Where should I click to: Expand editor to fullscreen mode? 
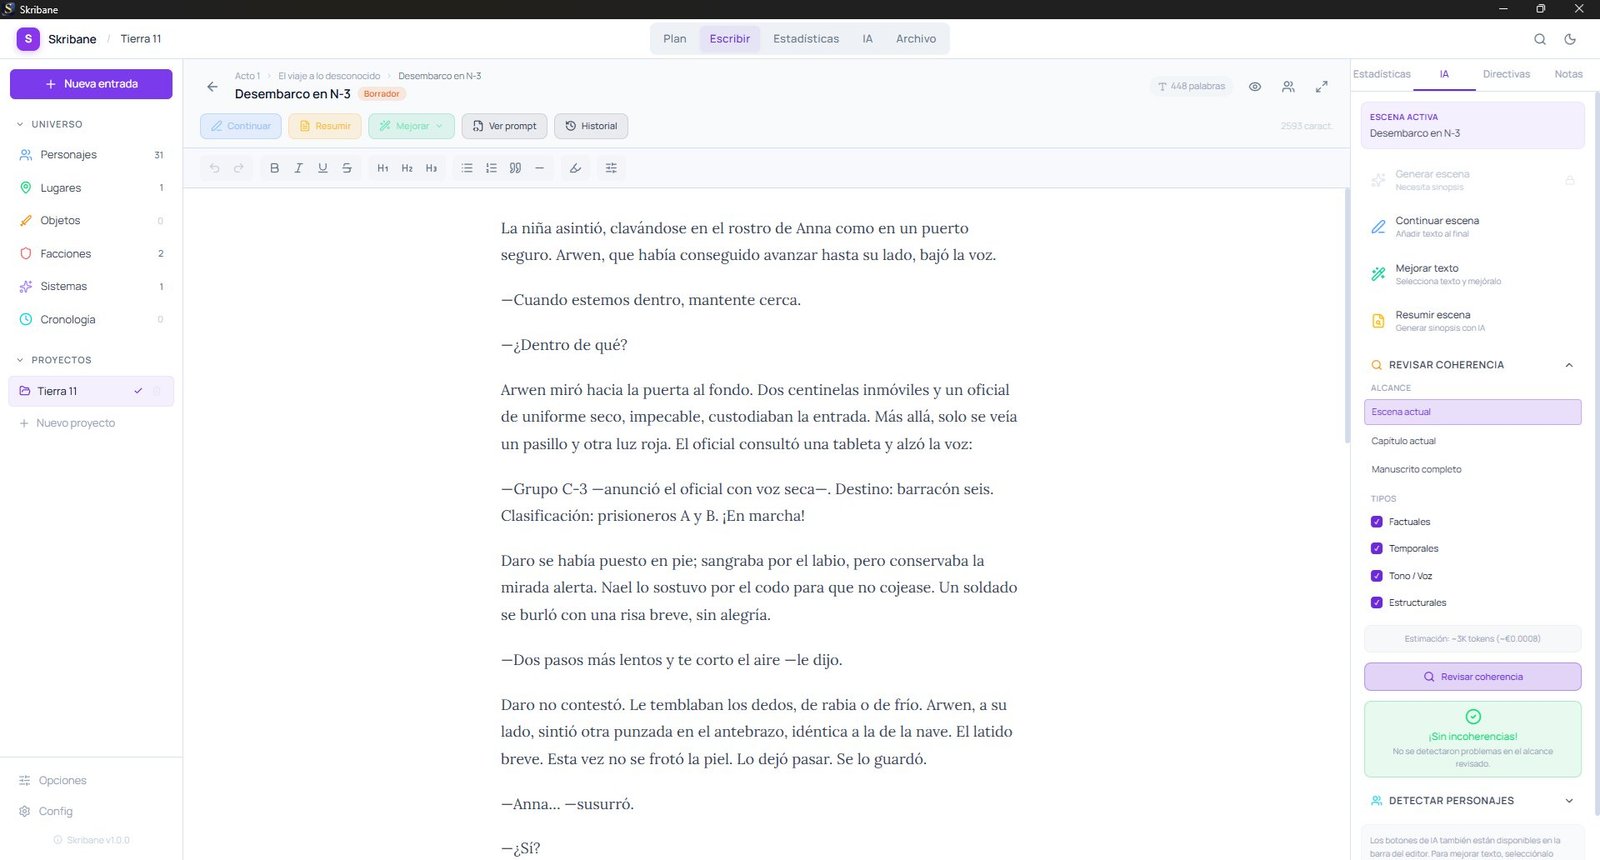click(x=1322, y=87)
